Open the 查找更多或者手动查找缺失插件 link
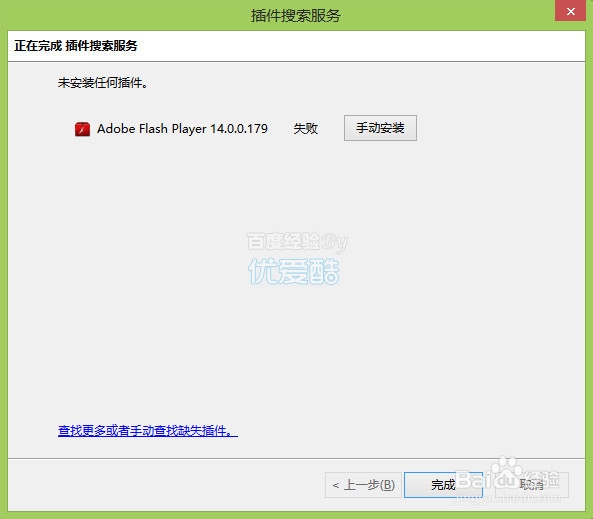 tap(148, 430)
